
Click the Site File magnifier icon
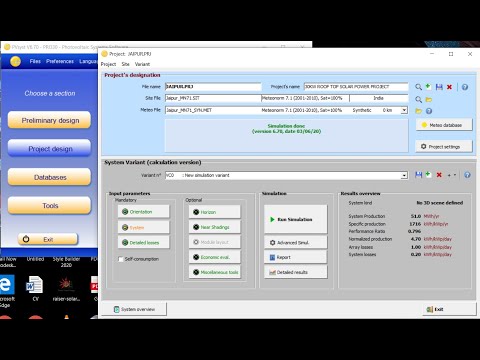(418, 99)
